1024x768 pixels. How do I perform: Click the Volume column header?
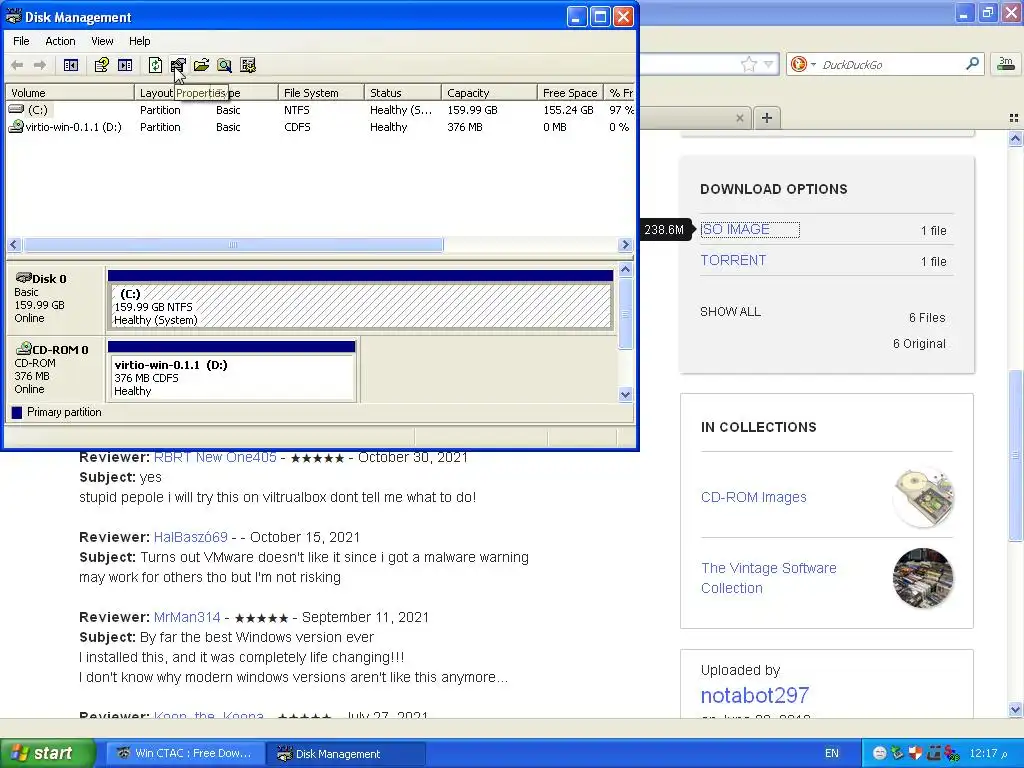click(70, 93)
